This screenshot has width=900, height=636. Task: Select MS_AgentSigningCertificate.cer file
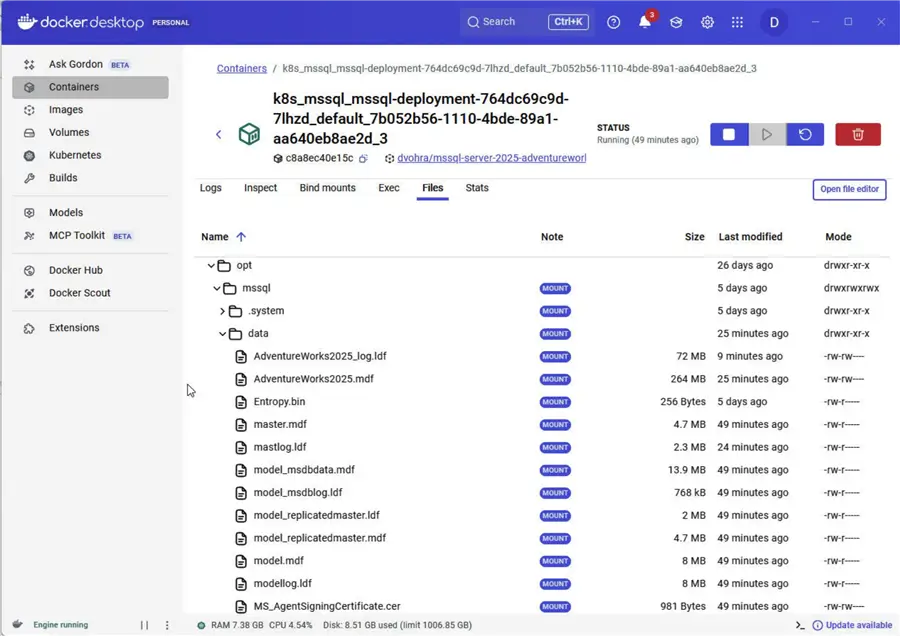point(327,606)
